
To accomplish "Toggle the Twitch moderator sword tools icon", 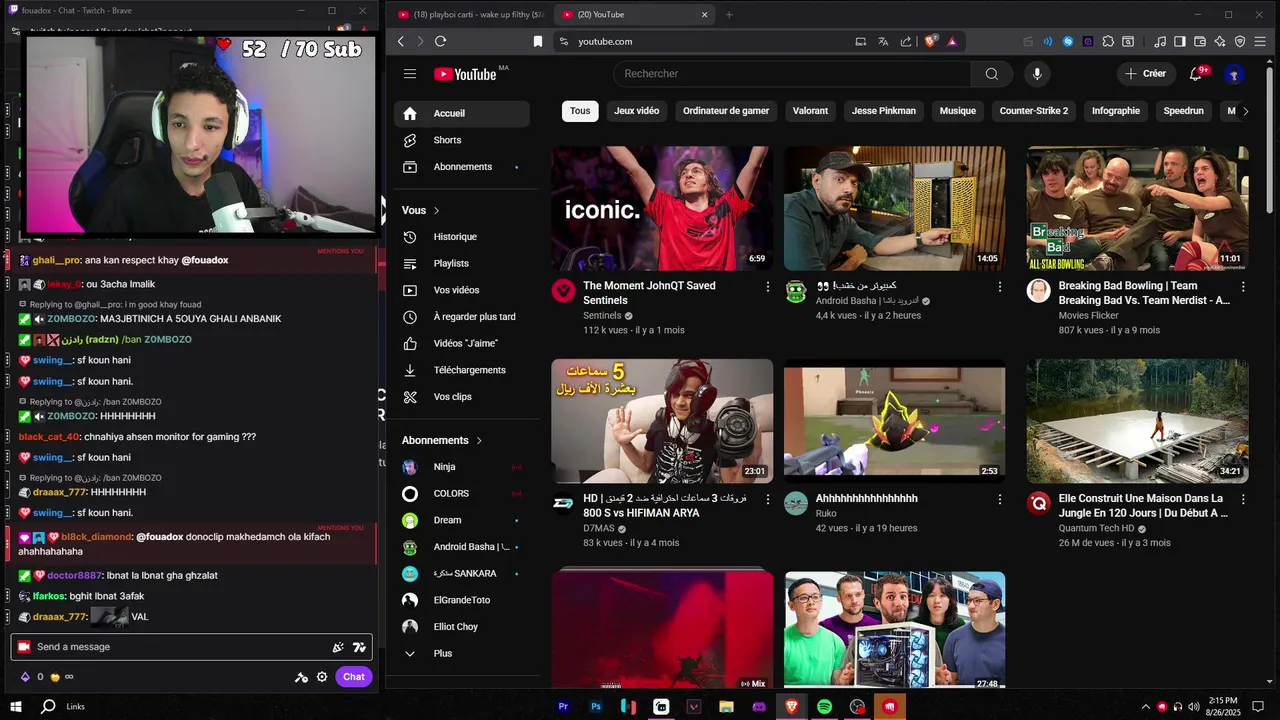I will [x=301, y=677].
